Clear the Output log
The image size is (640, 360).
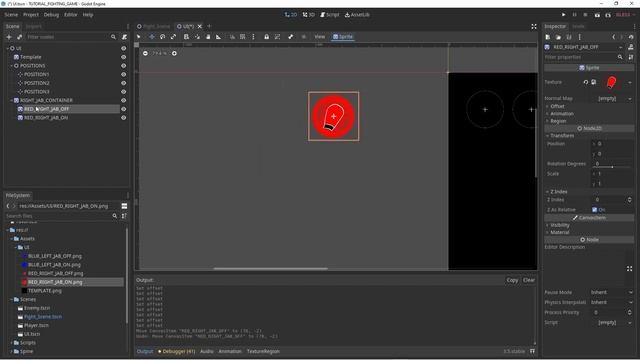[529, 280]
